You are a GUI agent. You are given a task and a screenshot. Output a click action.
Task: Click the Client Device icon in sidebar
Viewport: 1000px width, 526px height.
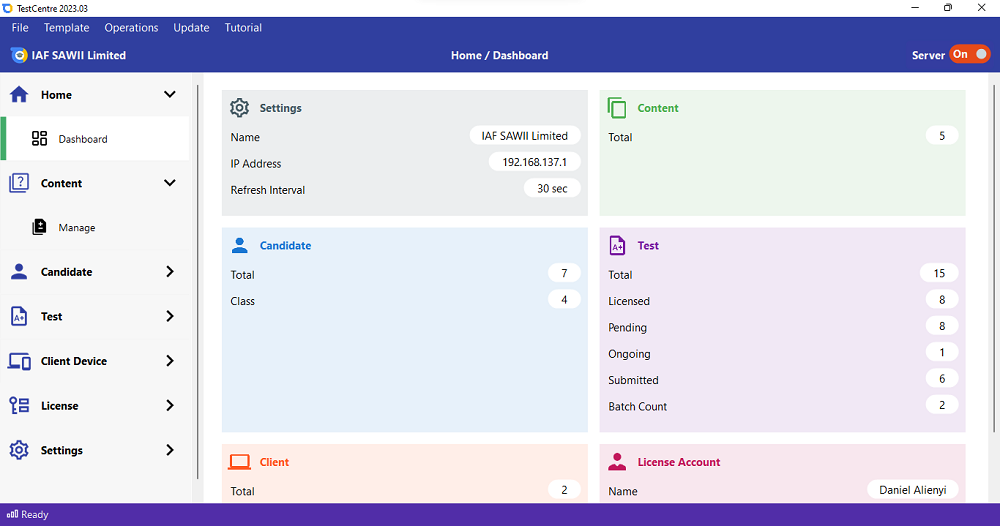tap(19, 361)
